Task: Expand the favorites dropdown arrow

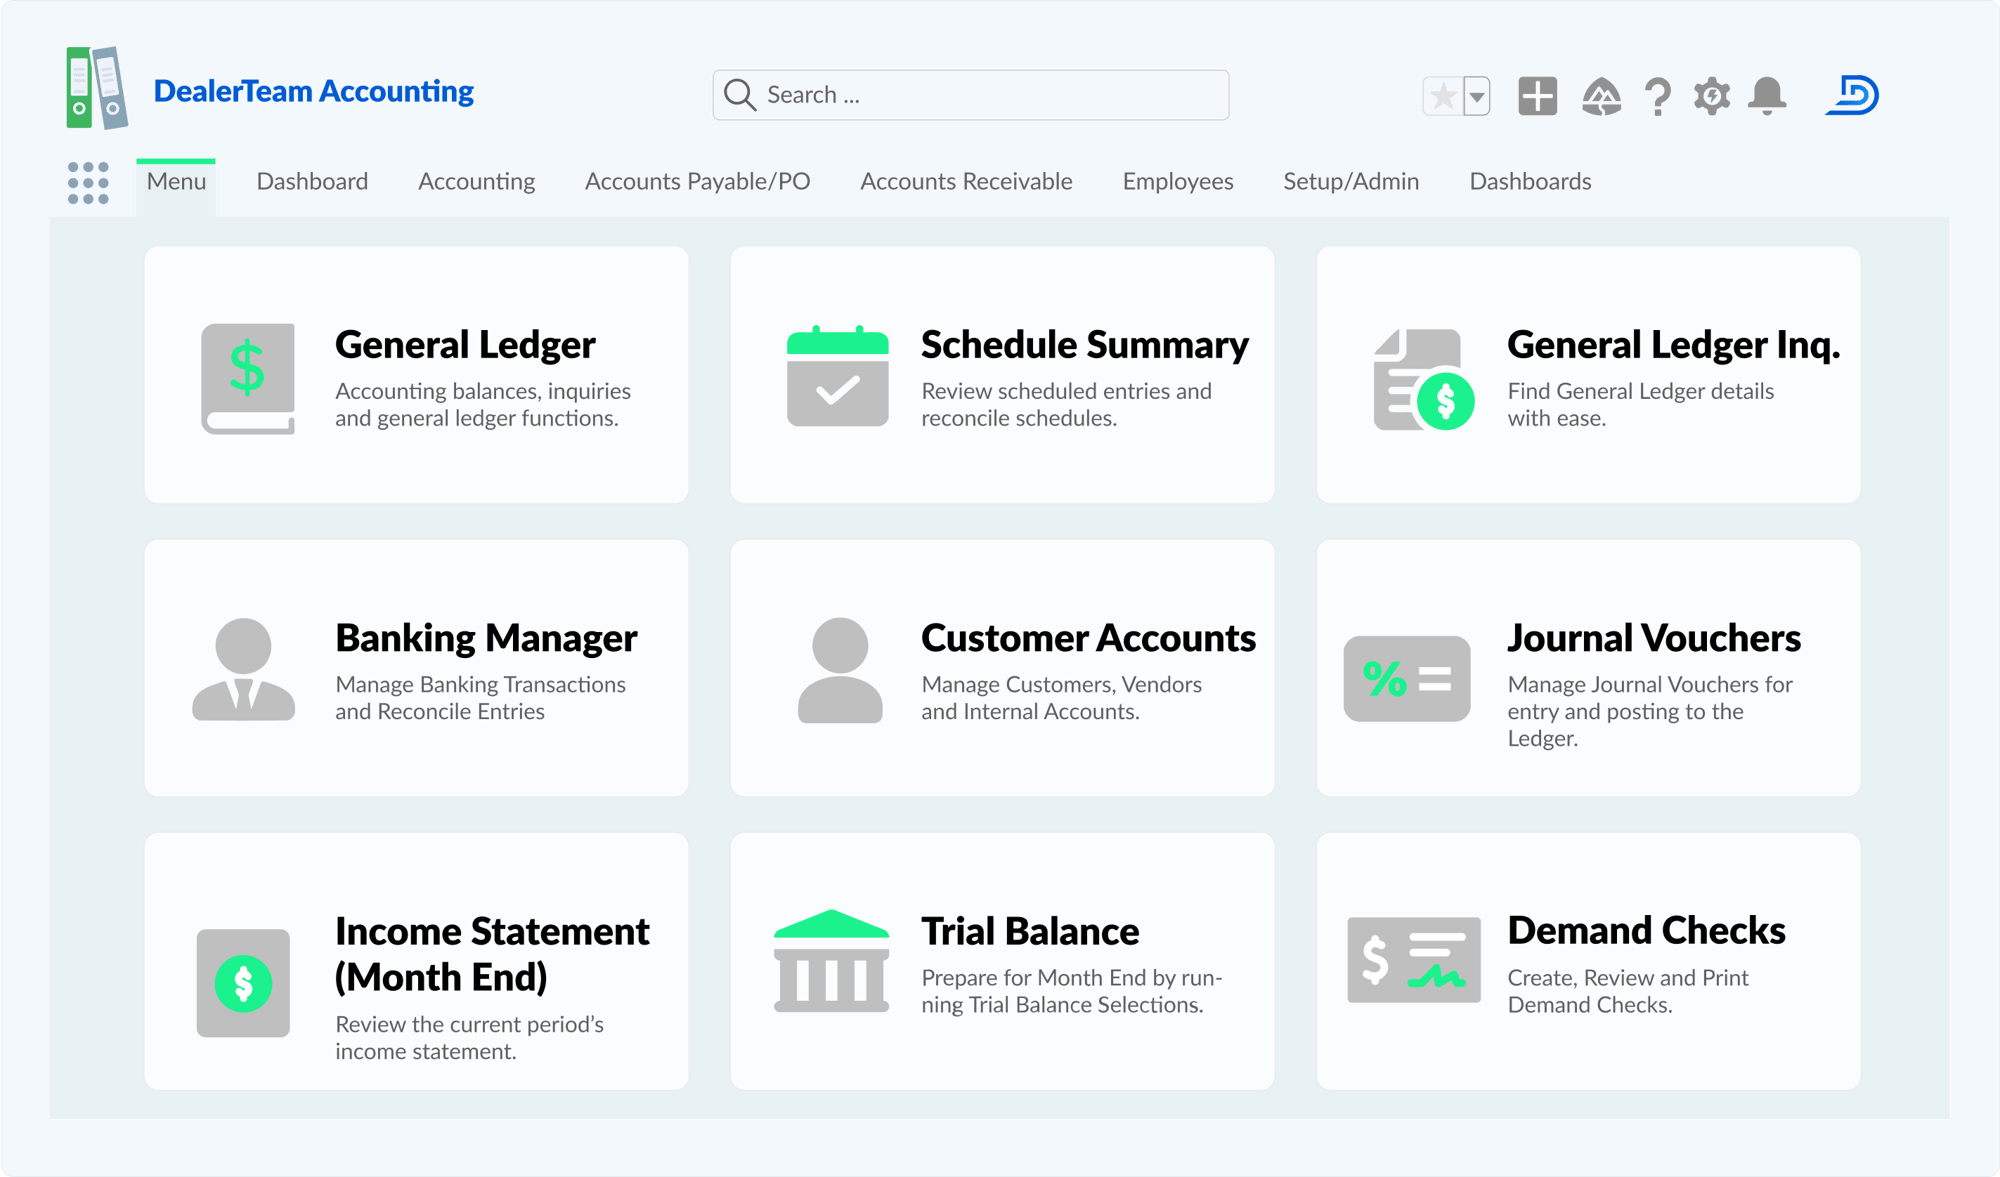Action: tap(1477, 97)
